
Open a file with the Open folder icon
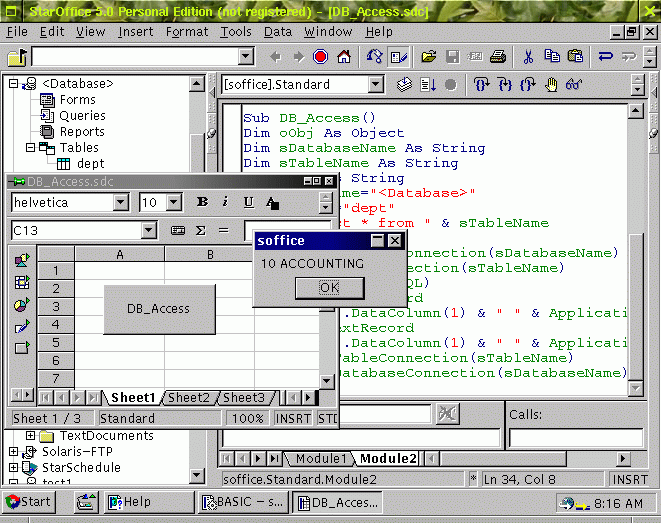tap(429, 56)
